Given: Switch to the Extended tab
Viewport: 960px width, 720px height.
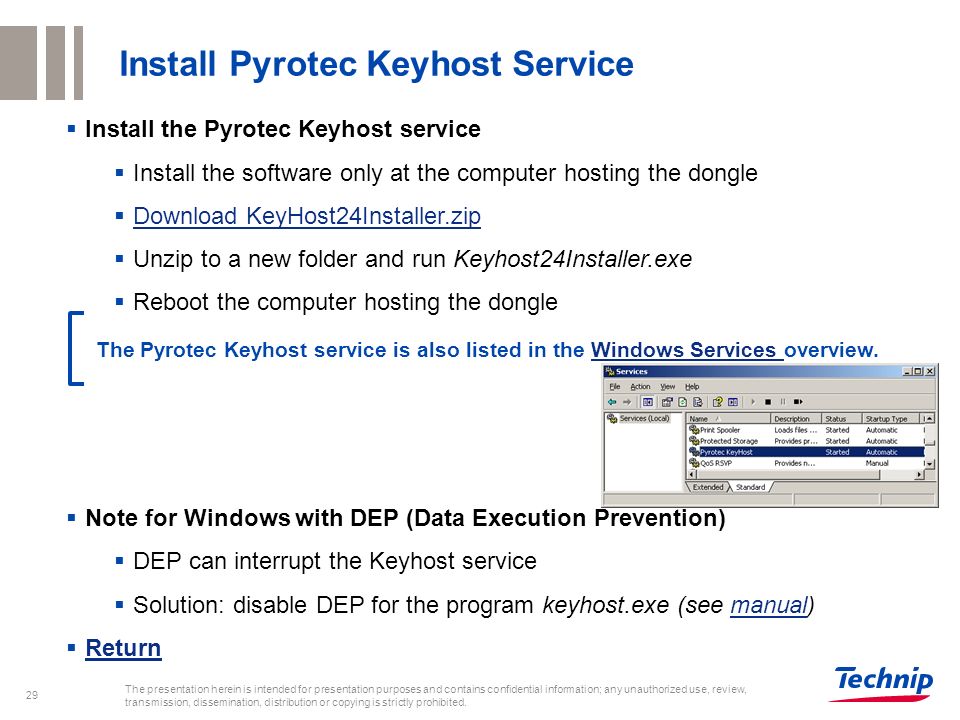Looking at the screenshot, I should (708, 487).
